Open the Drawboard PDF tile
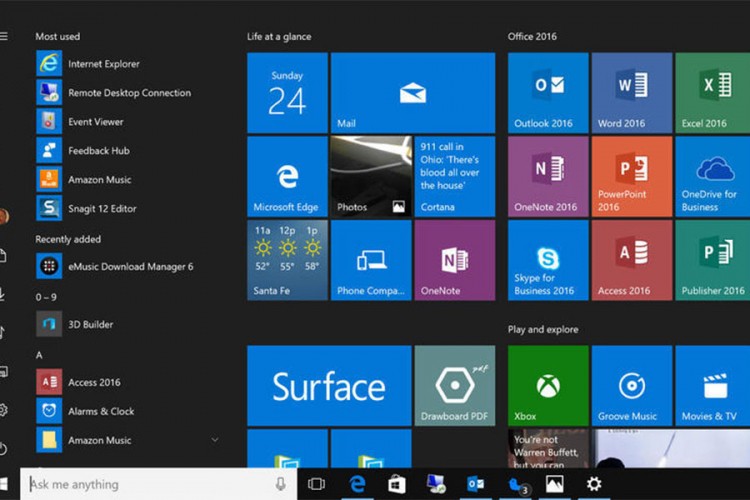Image resolution: width=750 pixels, height=500 pixels. pyautogui.click(x=455, y=386)
